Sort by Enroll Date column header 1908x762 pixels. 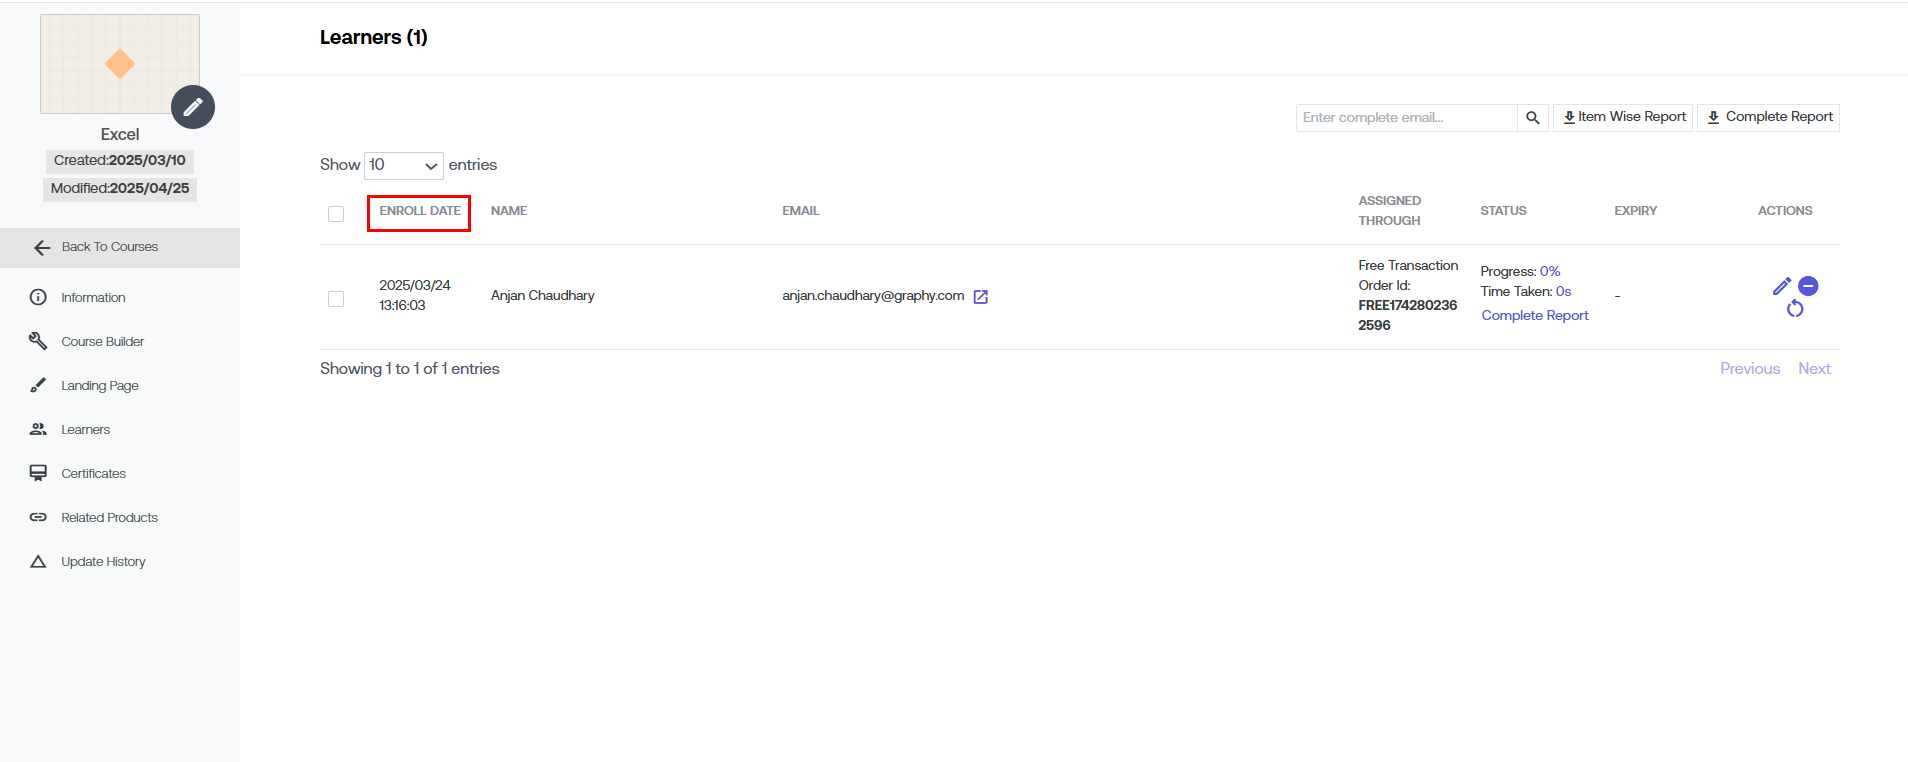click(x=419, y=211)
